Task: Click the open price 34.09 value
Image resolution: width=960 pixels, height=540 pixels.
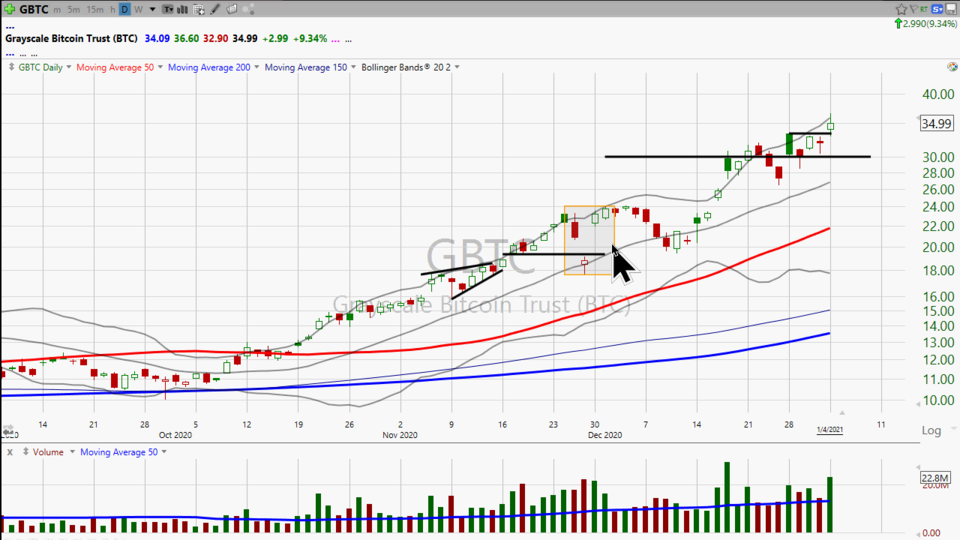Action: 157,39
